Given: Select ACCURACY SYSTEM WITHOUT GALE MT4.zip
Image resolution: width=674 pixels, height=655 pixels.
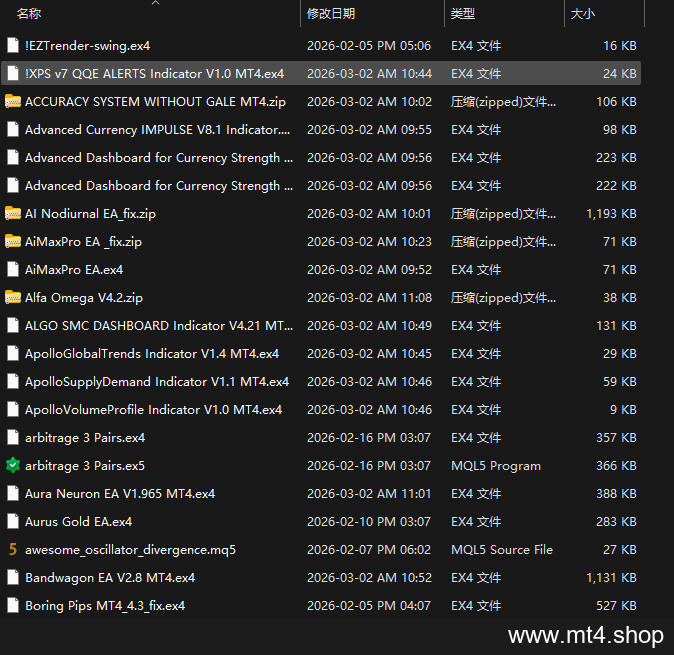Looking at the screenshot, I should click(x=155, y=101).
